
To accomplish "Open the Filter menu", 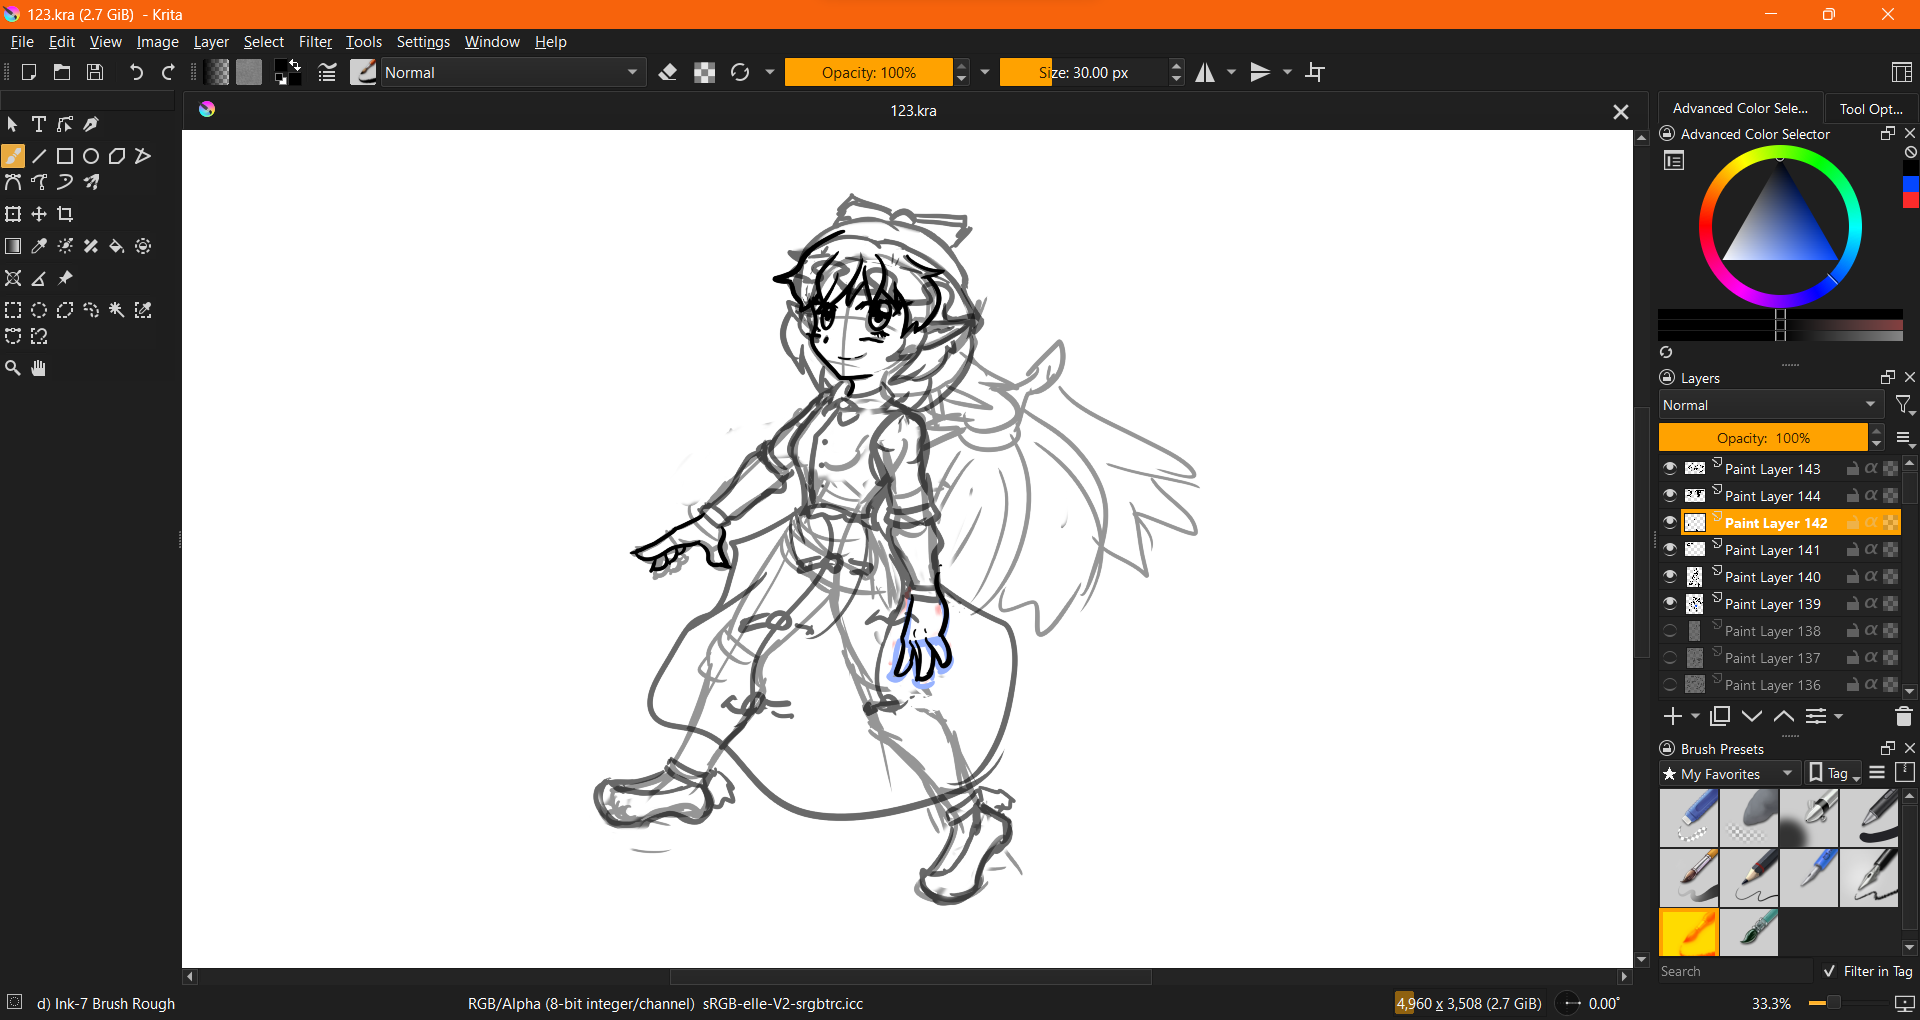I will tap(315, 42).
